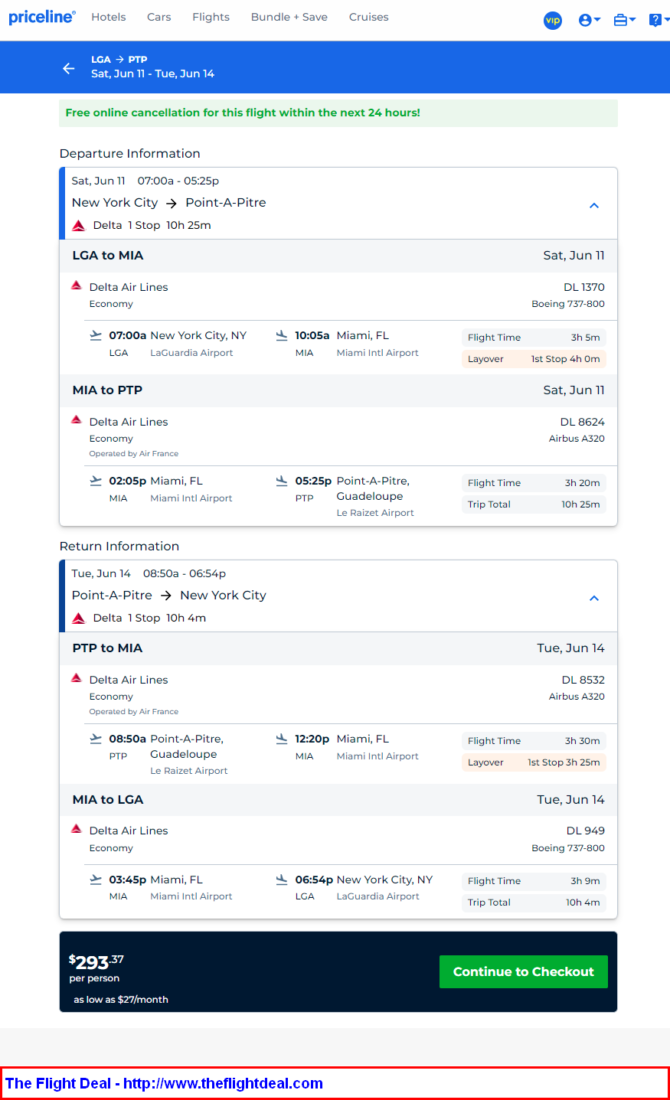670x1100 pixels.
Task: Open the My Trips briefcase icon
Action: point(624,20)
